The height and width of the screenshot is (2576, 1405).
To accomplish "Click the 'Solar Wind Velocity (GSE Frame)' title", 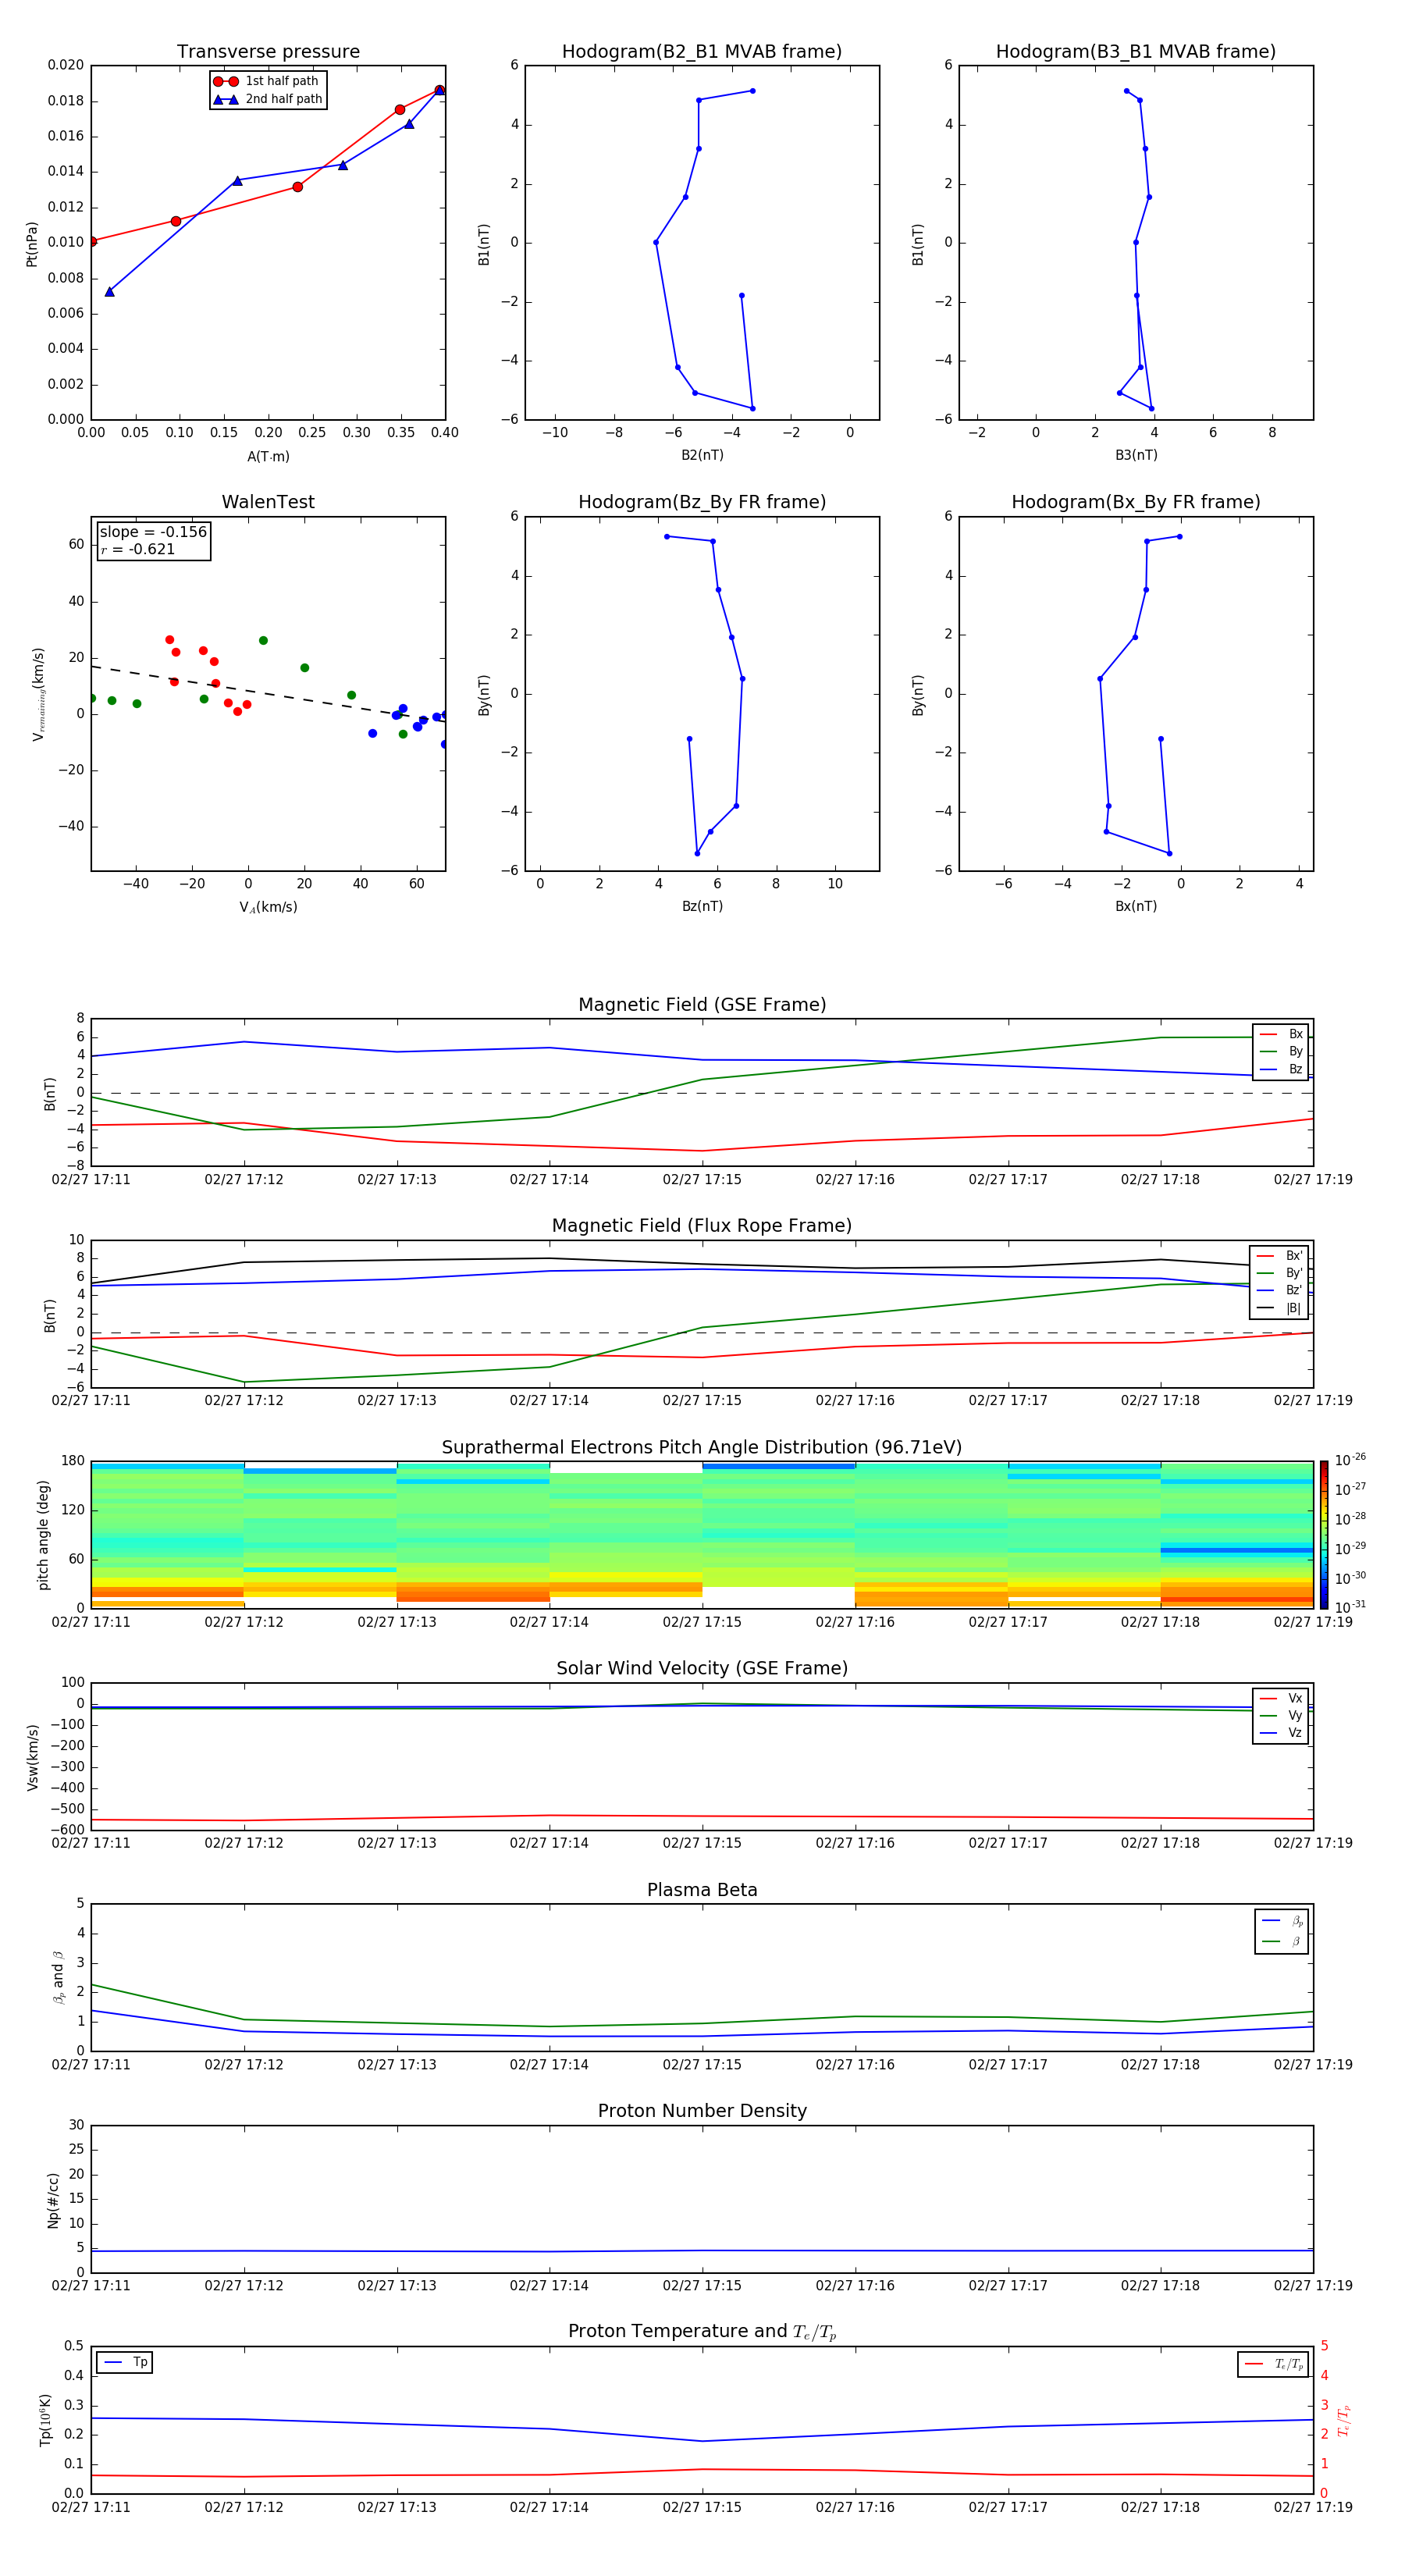I will (702, 1669).
